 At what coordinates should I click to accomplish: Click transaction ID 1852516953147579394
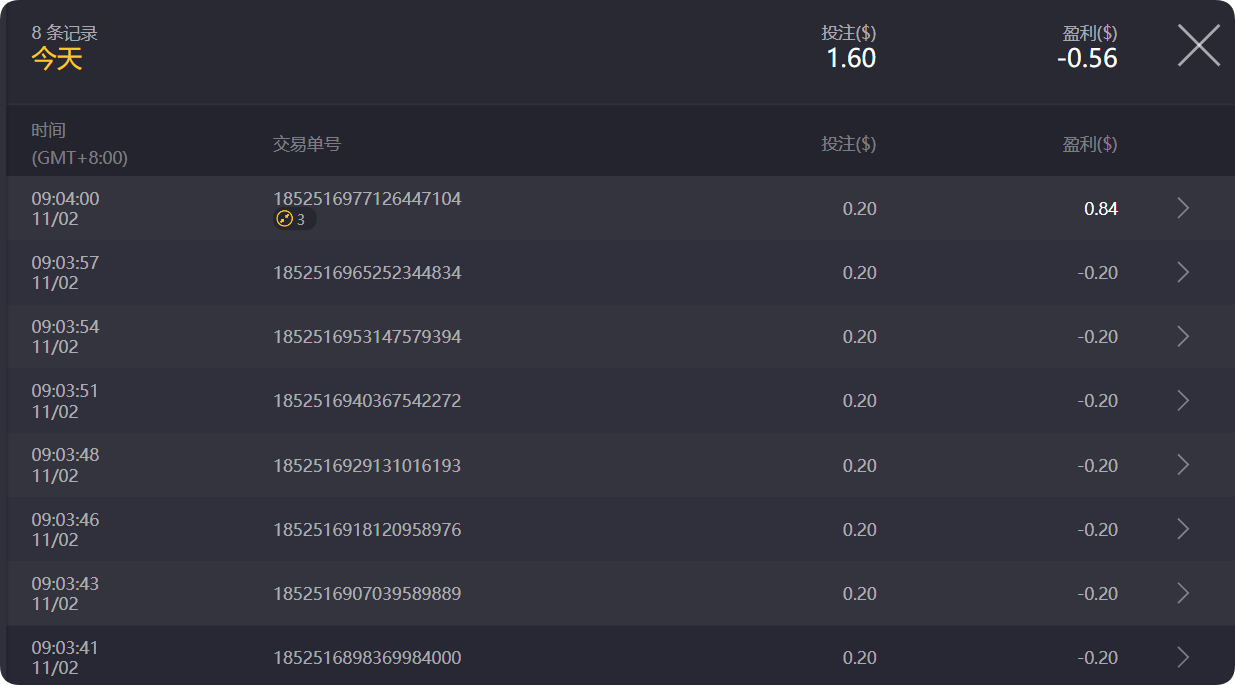(x=367, y=337)
